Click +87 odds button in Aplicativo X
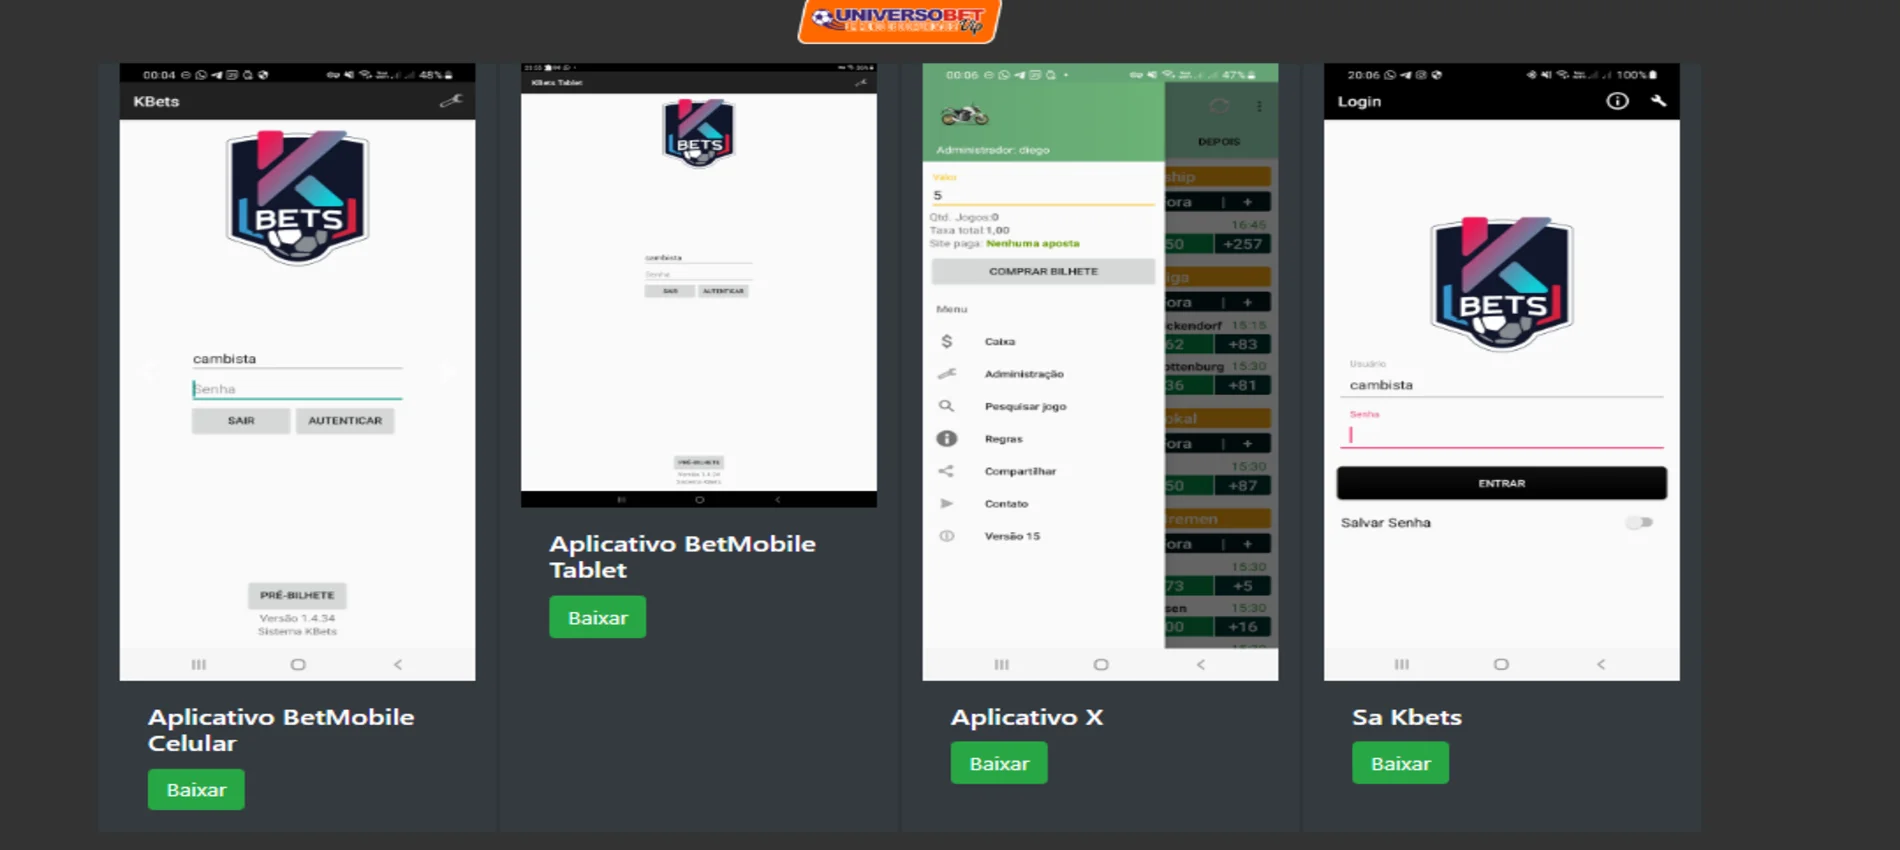1900x850 pixels. pyautogui.click(x=1242, y=486)
